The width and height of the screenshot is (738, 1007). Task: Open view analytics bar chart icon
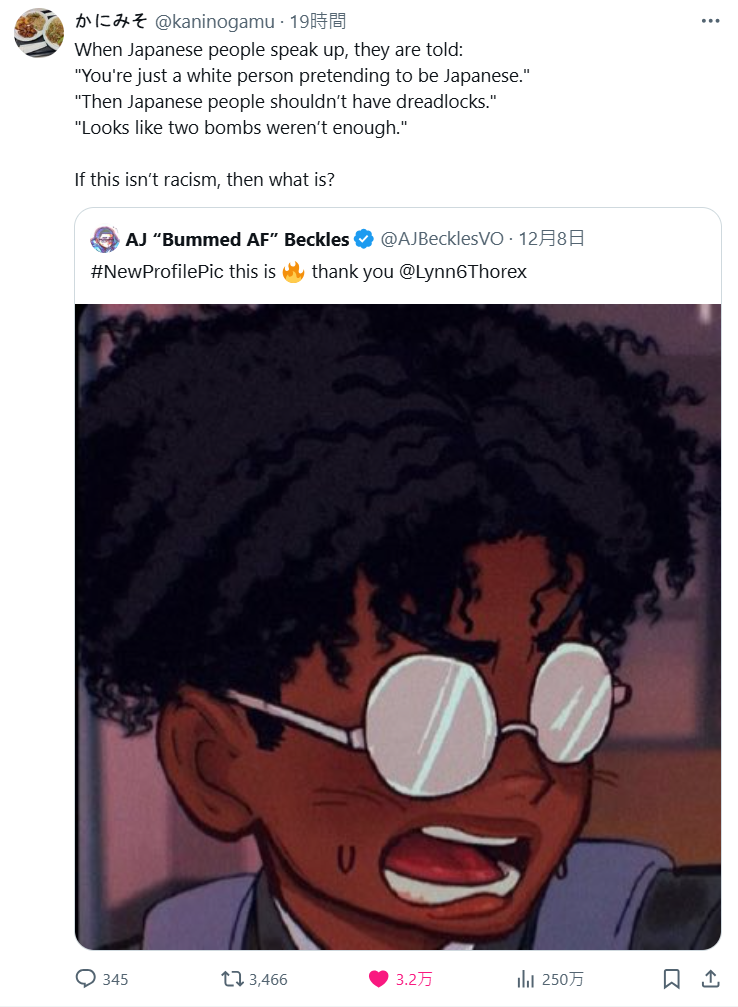pyautogui.click(x=527, y=978)
